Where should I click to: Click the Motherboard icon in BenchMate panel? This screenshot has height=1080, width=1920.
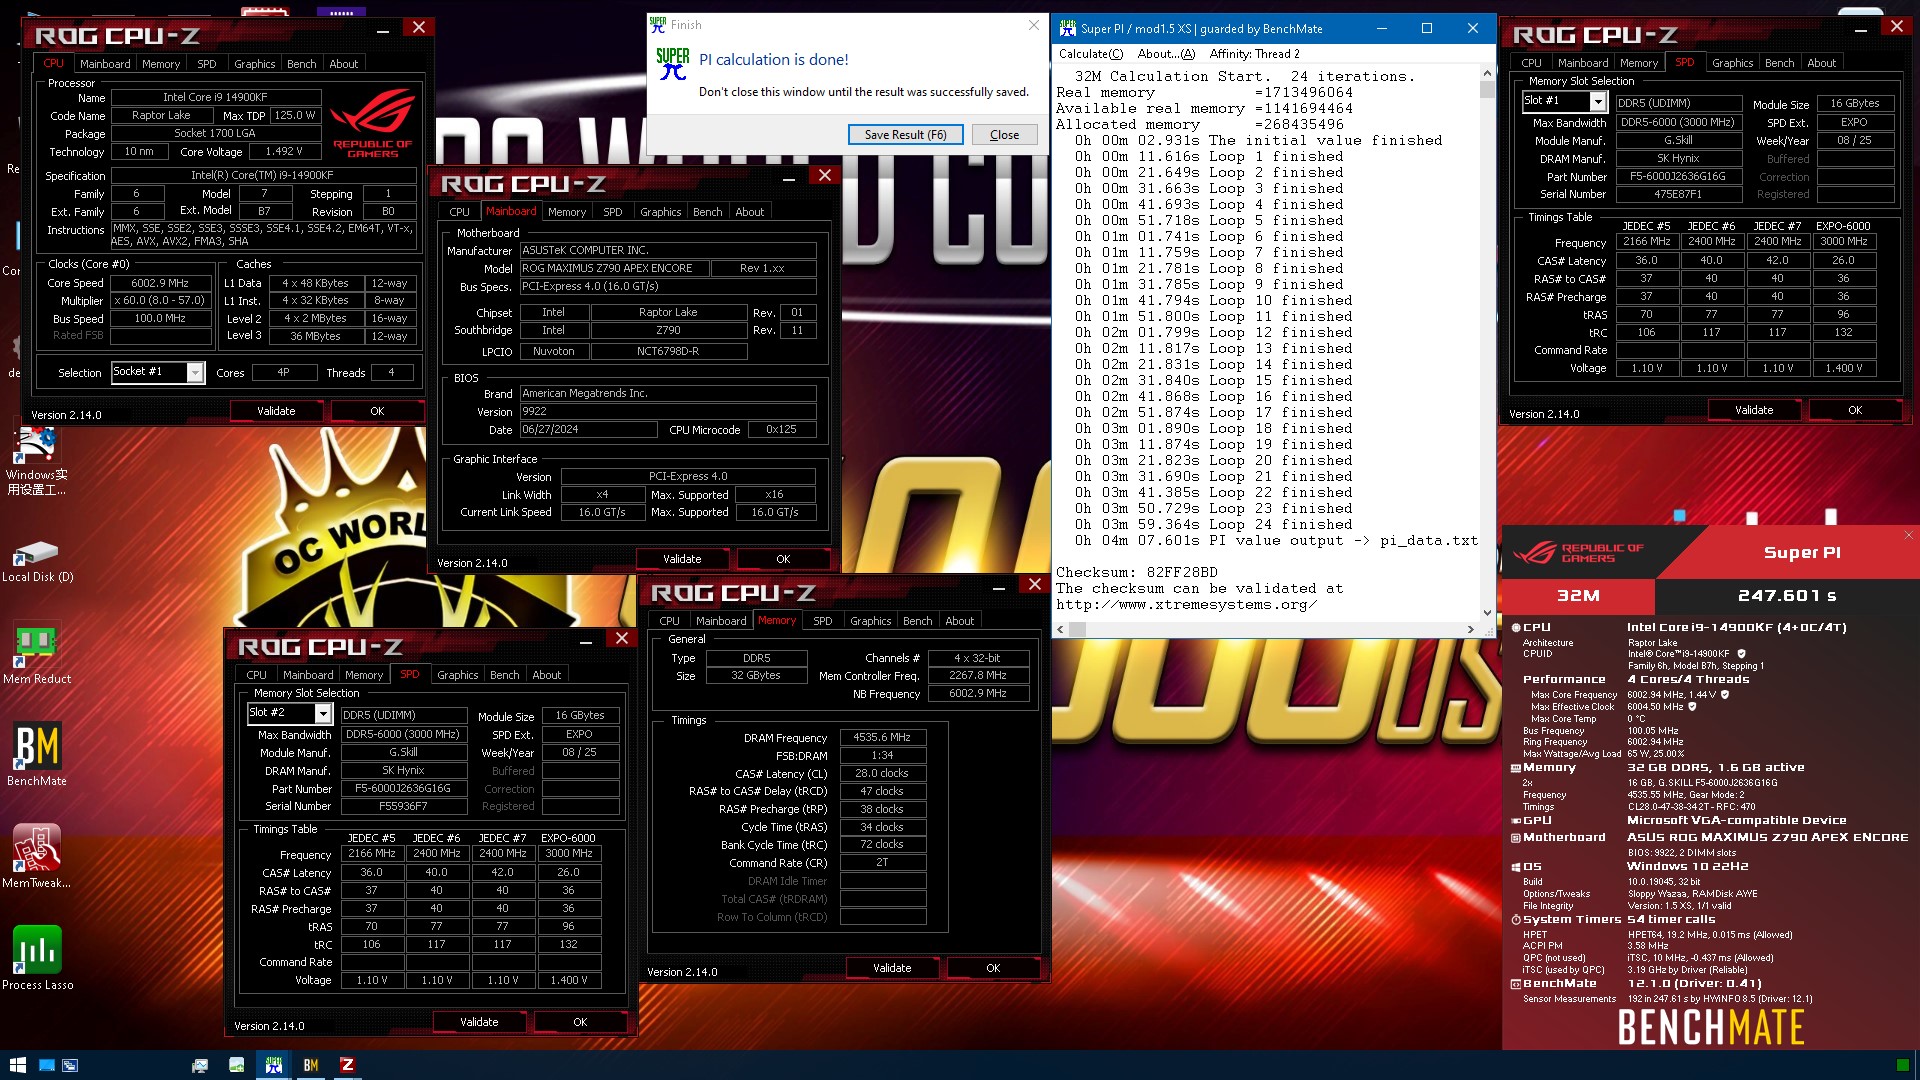[x=1516, y=838]
